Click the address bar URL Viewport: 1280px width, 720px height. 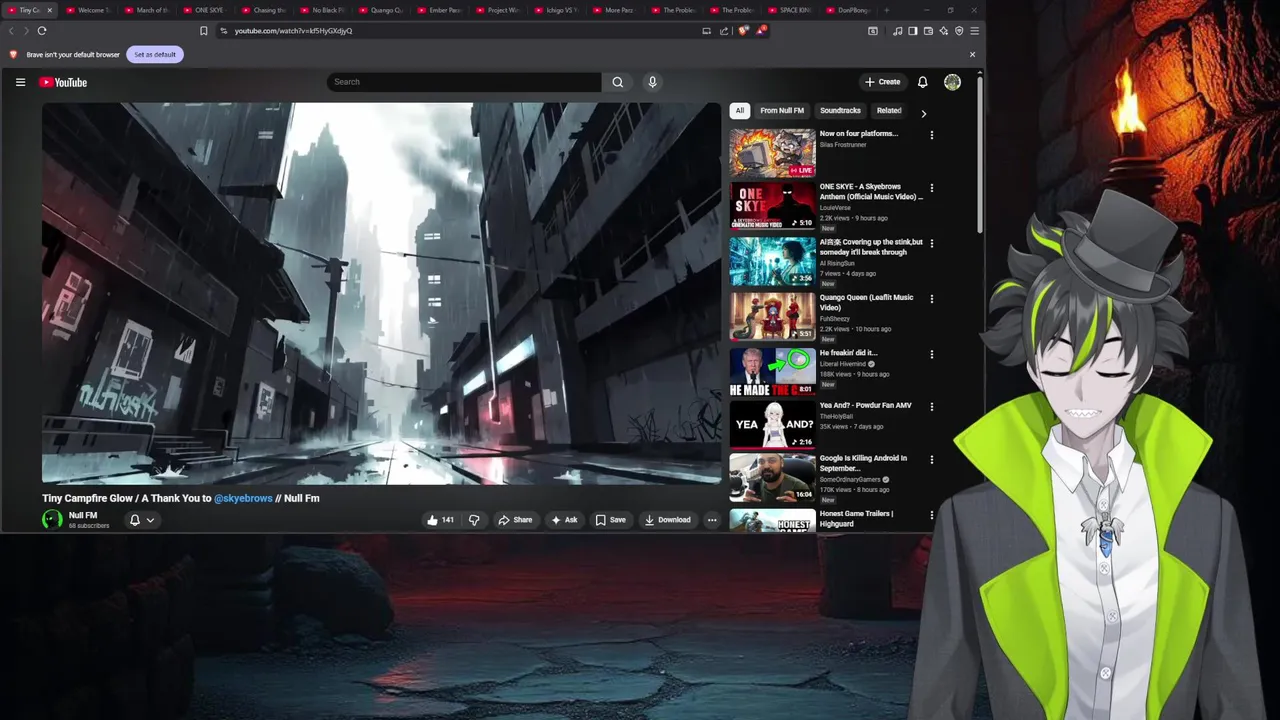[x=293, y=31]
